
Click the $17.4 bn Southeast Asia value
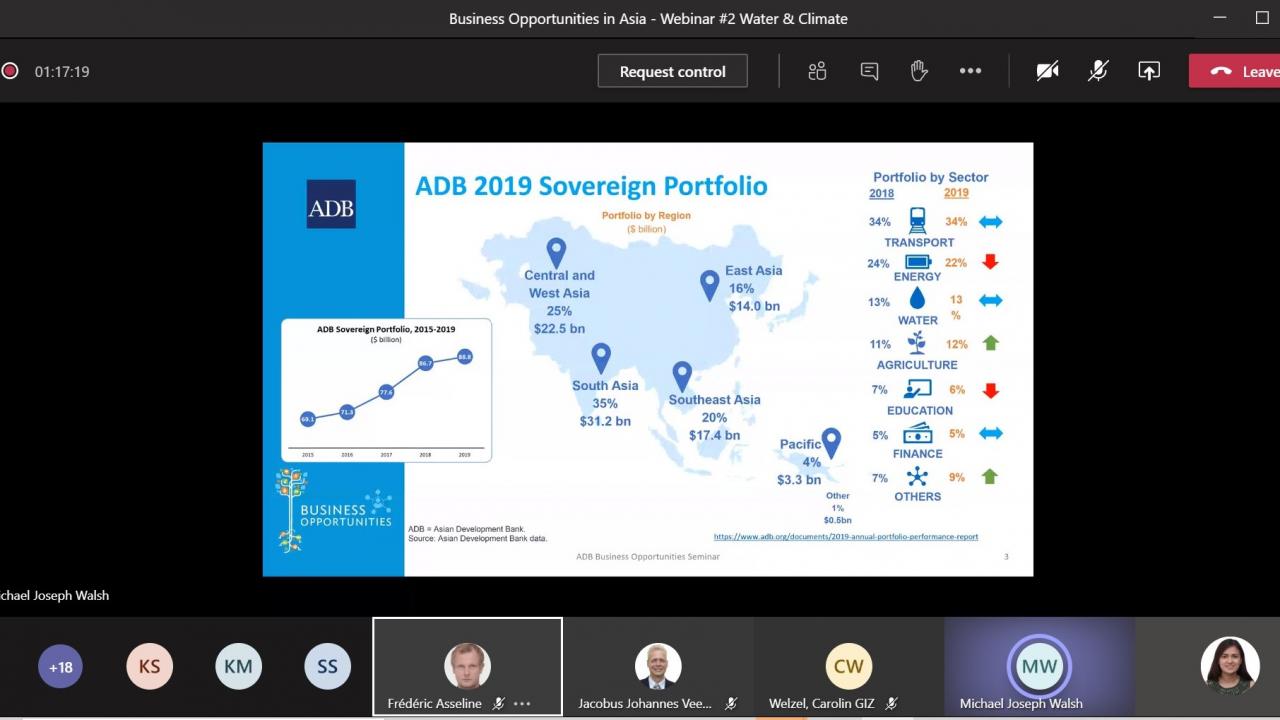pos(714,435)
